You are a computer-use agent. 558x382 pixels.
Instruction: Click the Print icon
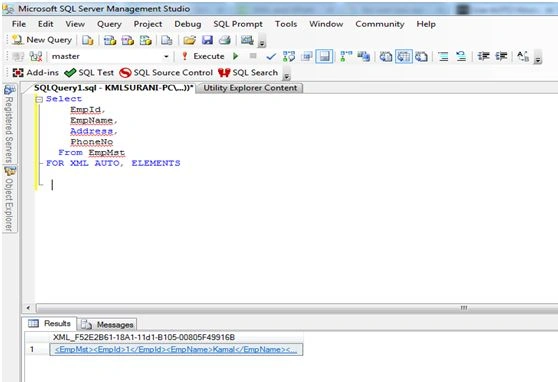click(x=225, y=40)
